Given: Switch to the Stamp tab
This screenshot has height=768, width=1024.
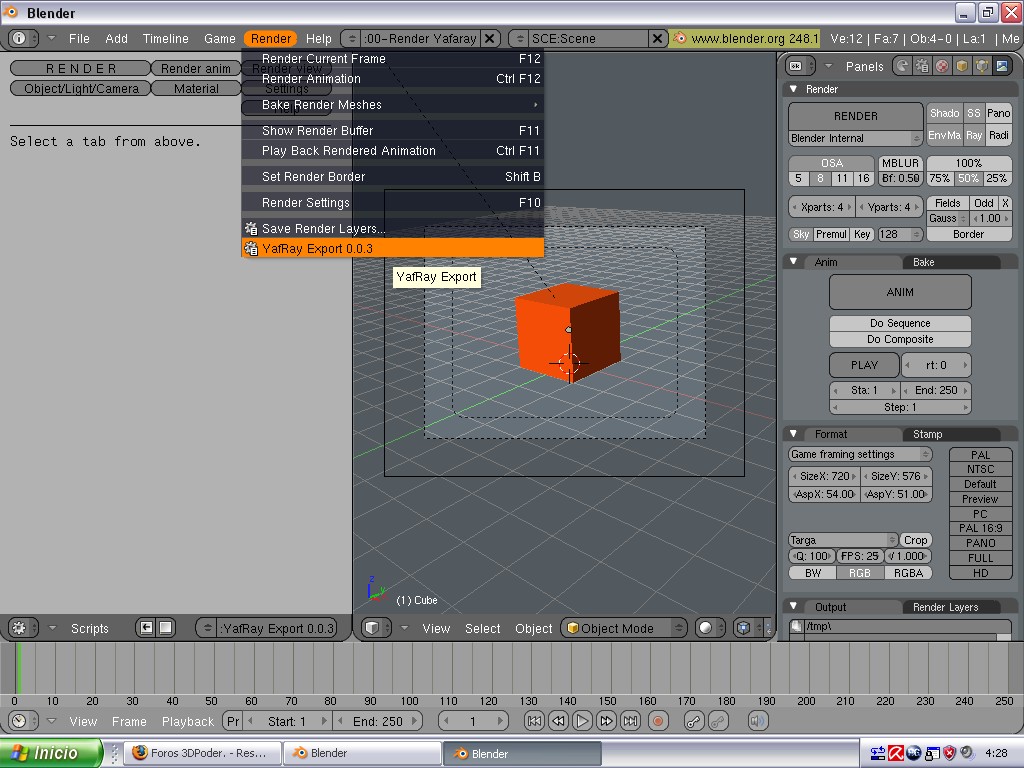Looking at the screenshot, I should pyautogui.click(x=950, y=434).
